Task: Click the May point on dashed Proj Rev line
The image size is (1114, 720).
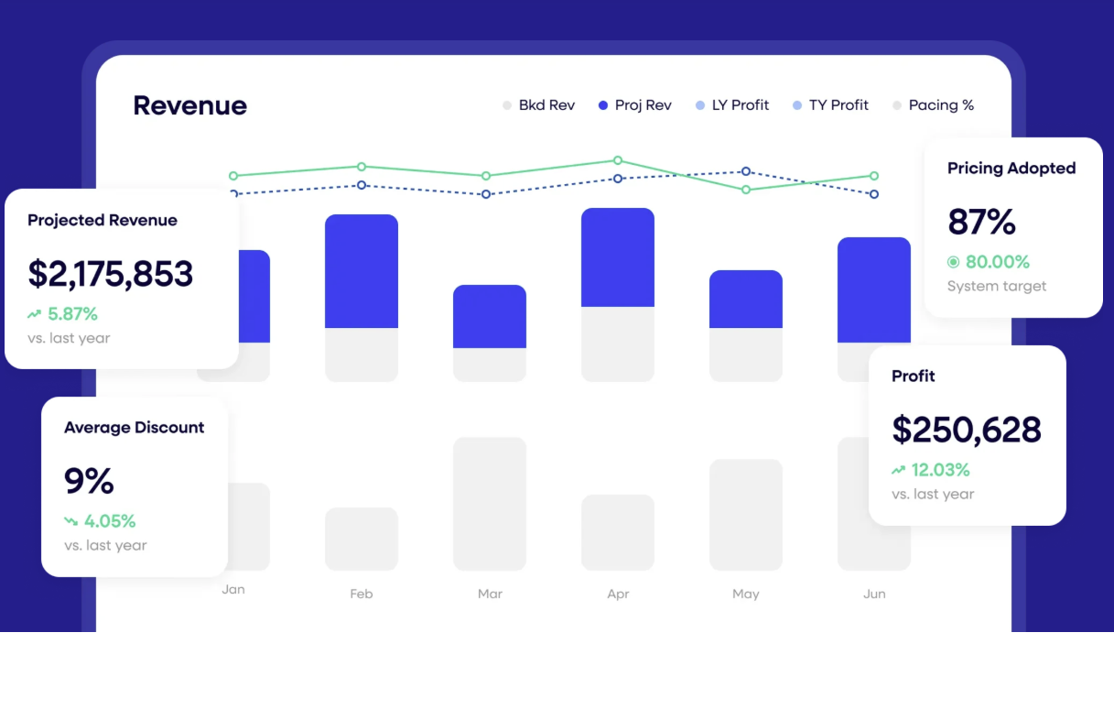Action: (x=745, y=172)
